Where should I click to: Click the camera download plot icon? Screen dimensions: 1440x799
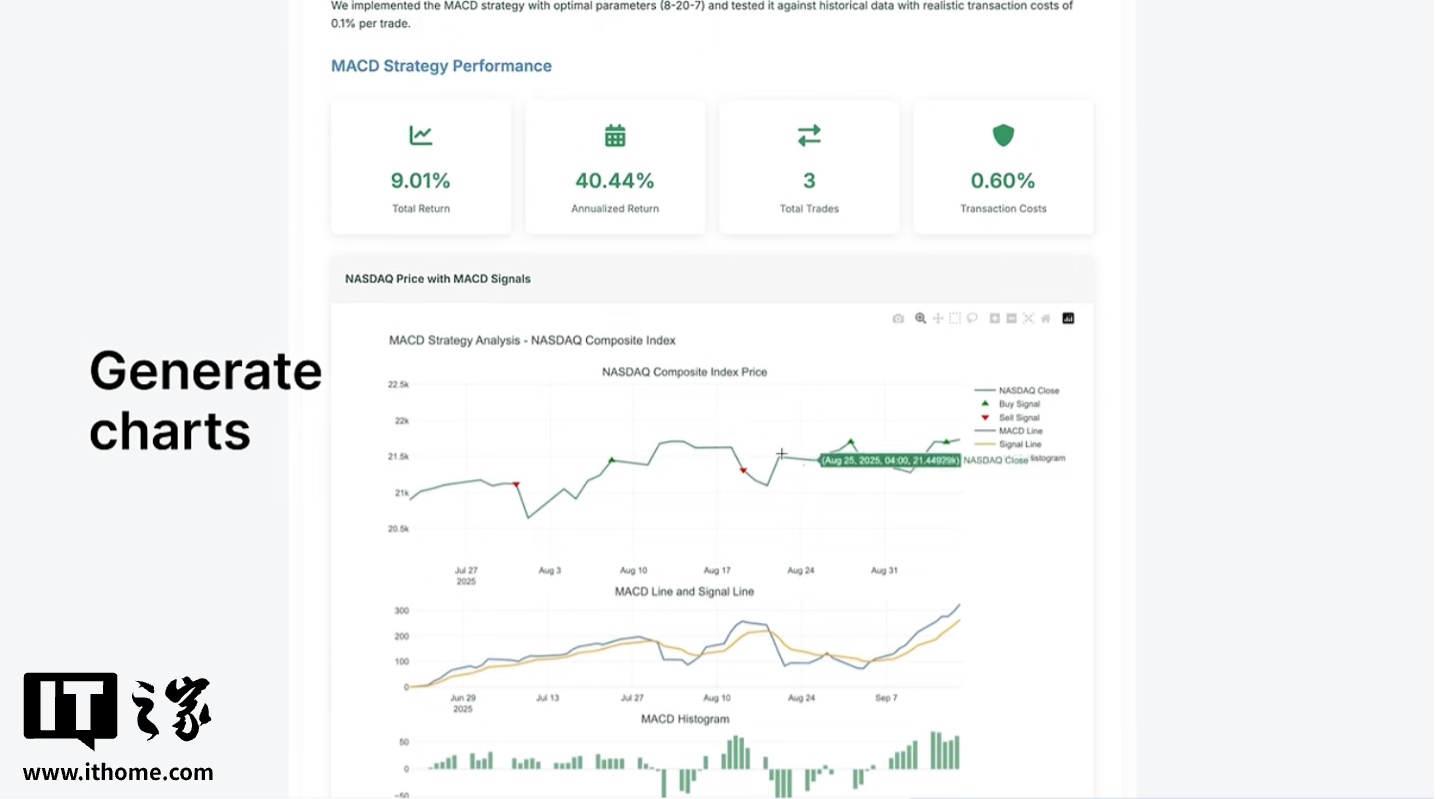(x=898, y=319)
